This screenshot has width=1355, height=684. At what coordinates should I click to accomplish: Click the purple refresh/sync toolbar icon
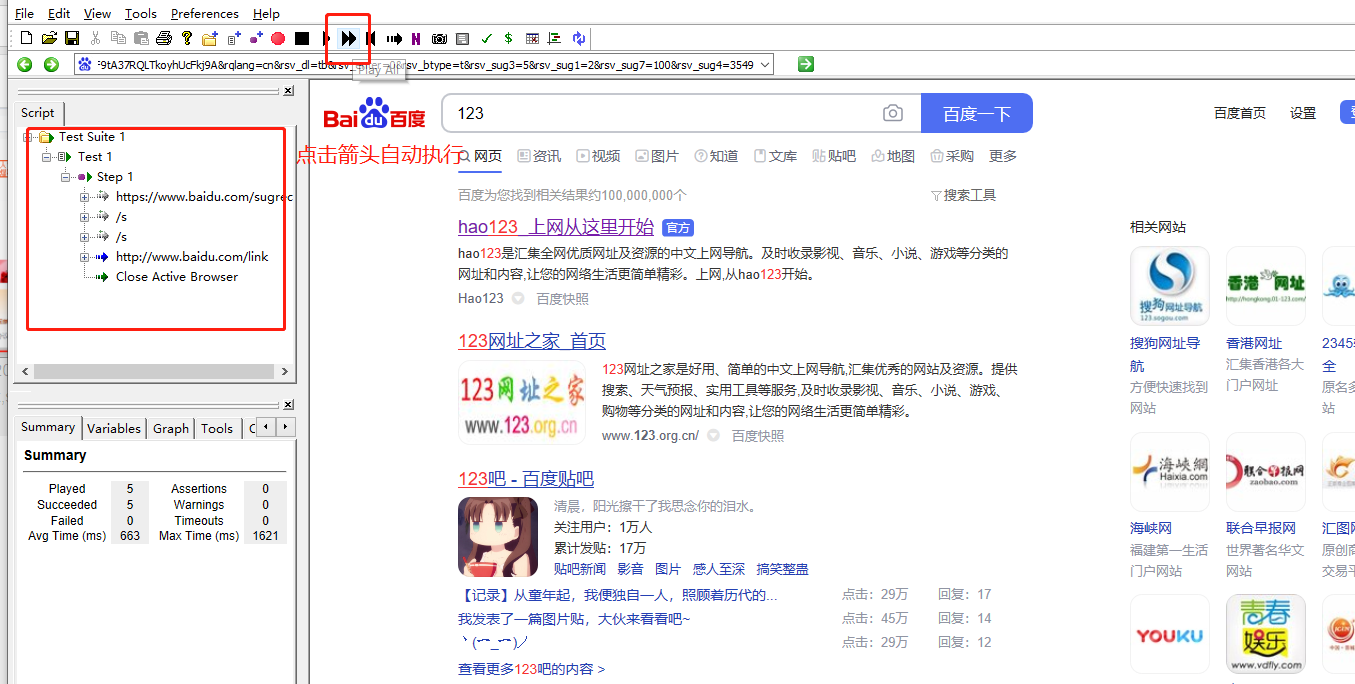click(579, 37)
